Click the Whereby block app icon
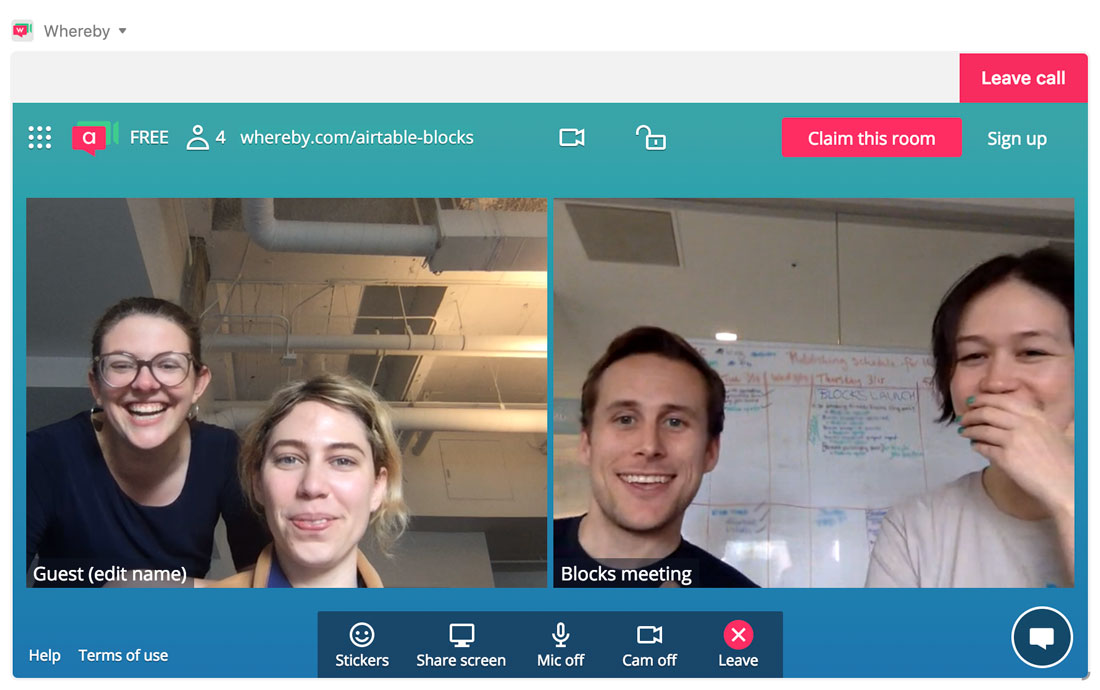The image size is (1100, 690). click(22, 30)
